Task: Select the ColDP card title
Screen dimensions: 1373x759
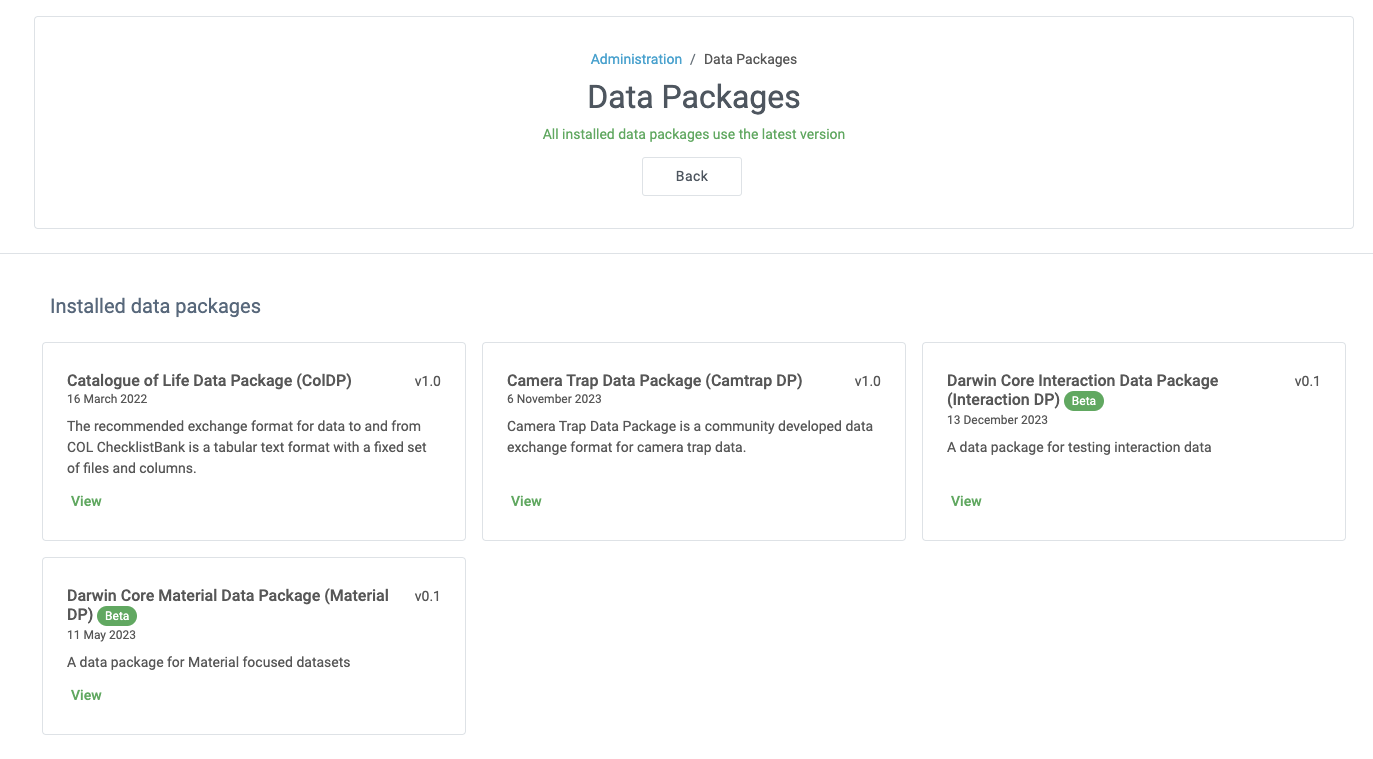Action: 209,380
